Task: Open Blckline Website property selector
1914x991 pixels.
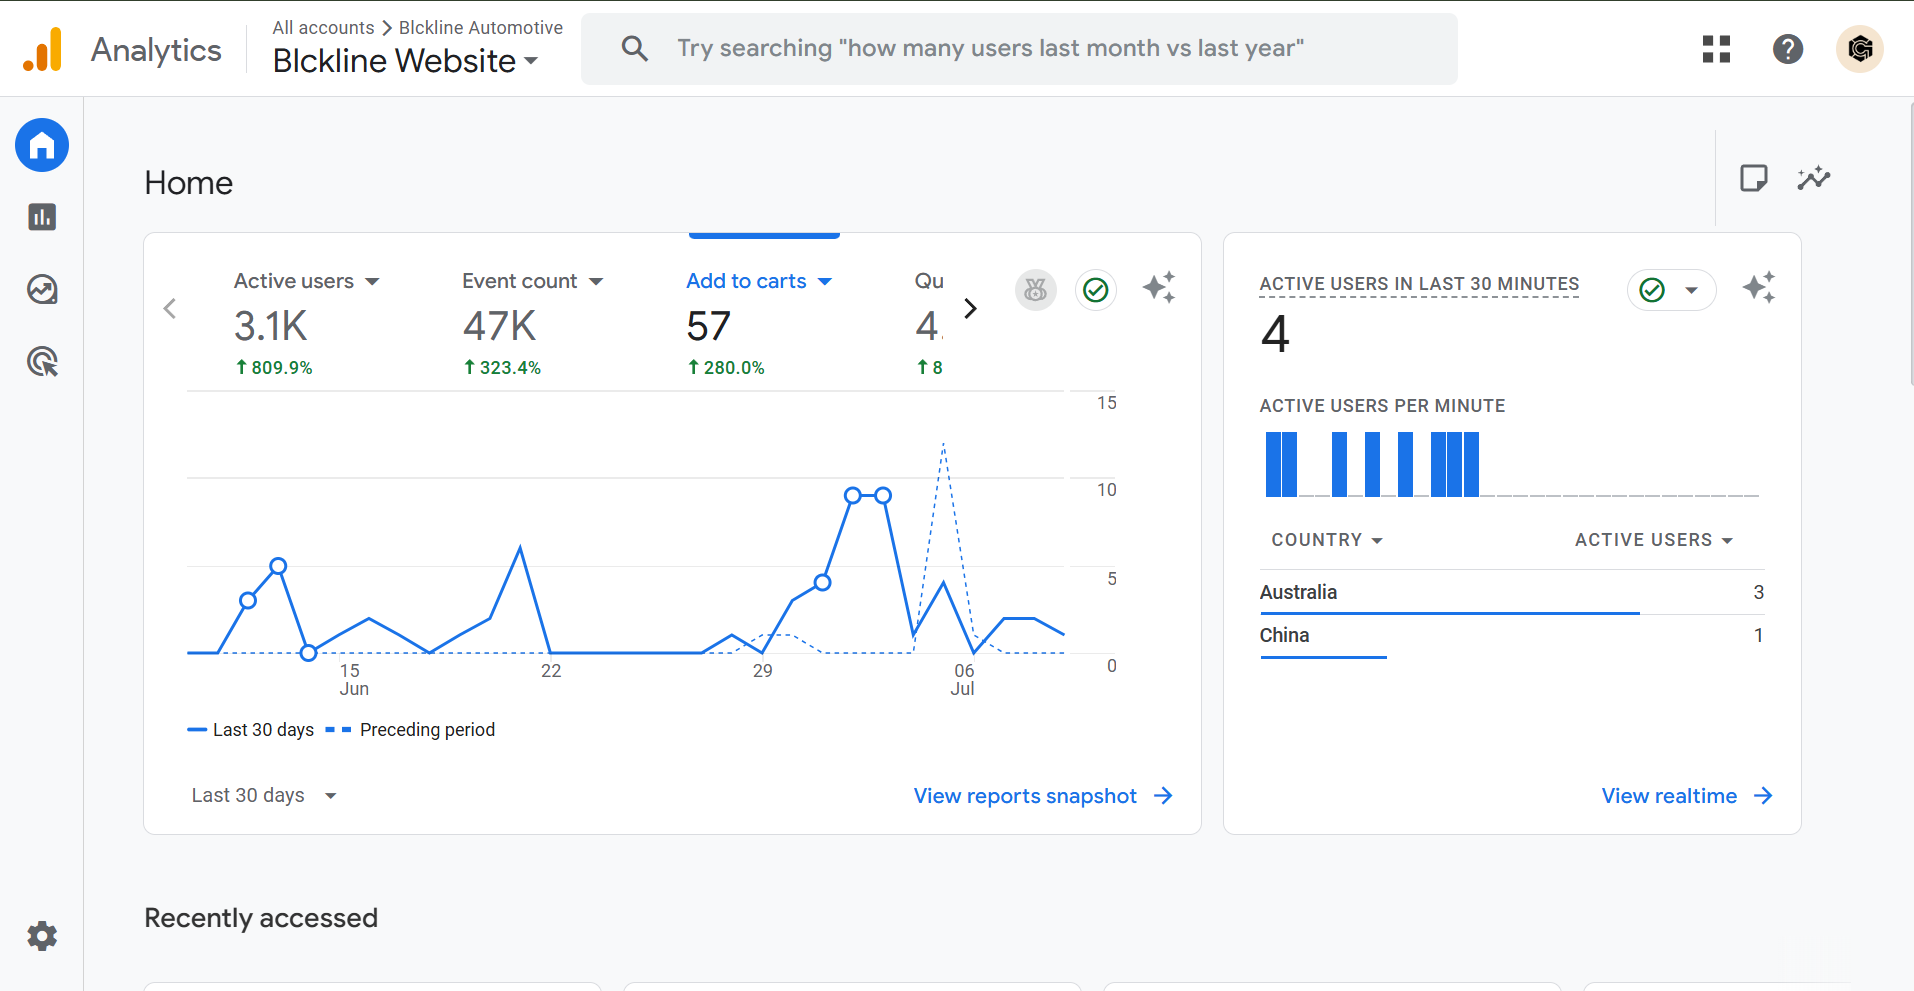Action: pyautogui.click(x=405, y=61)
